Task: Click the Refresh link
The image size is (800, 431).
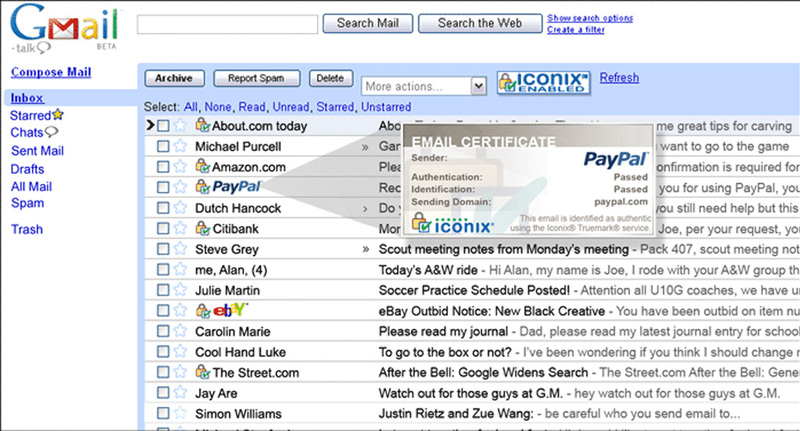Action: [619, 78]
